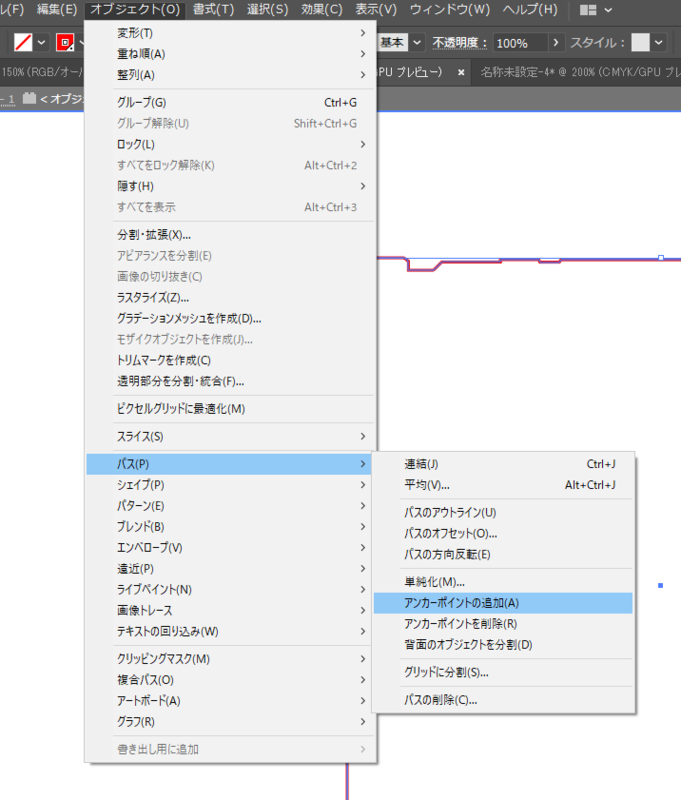The width and height of the screenshot is (681, 800).
Task: Click the fill color swatch (none)
Action: pyautogui.click(x=23, y=42)
